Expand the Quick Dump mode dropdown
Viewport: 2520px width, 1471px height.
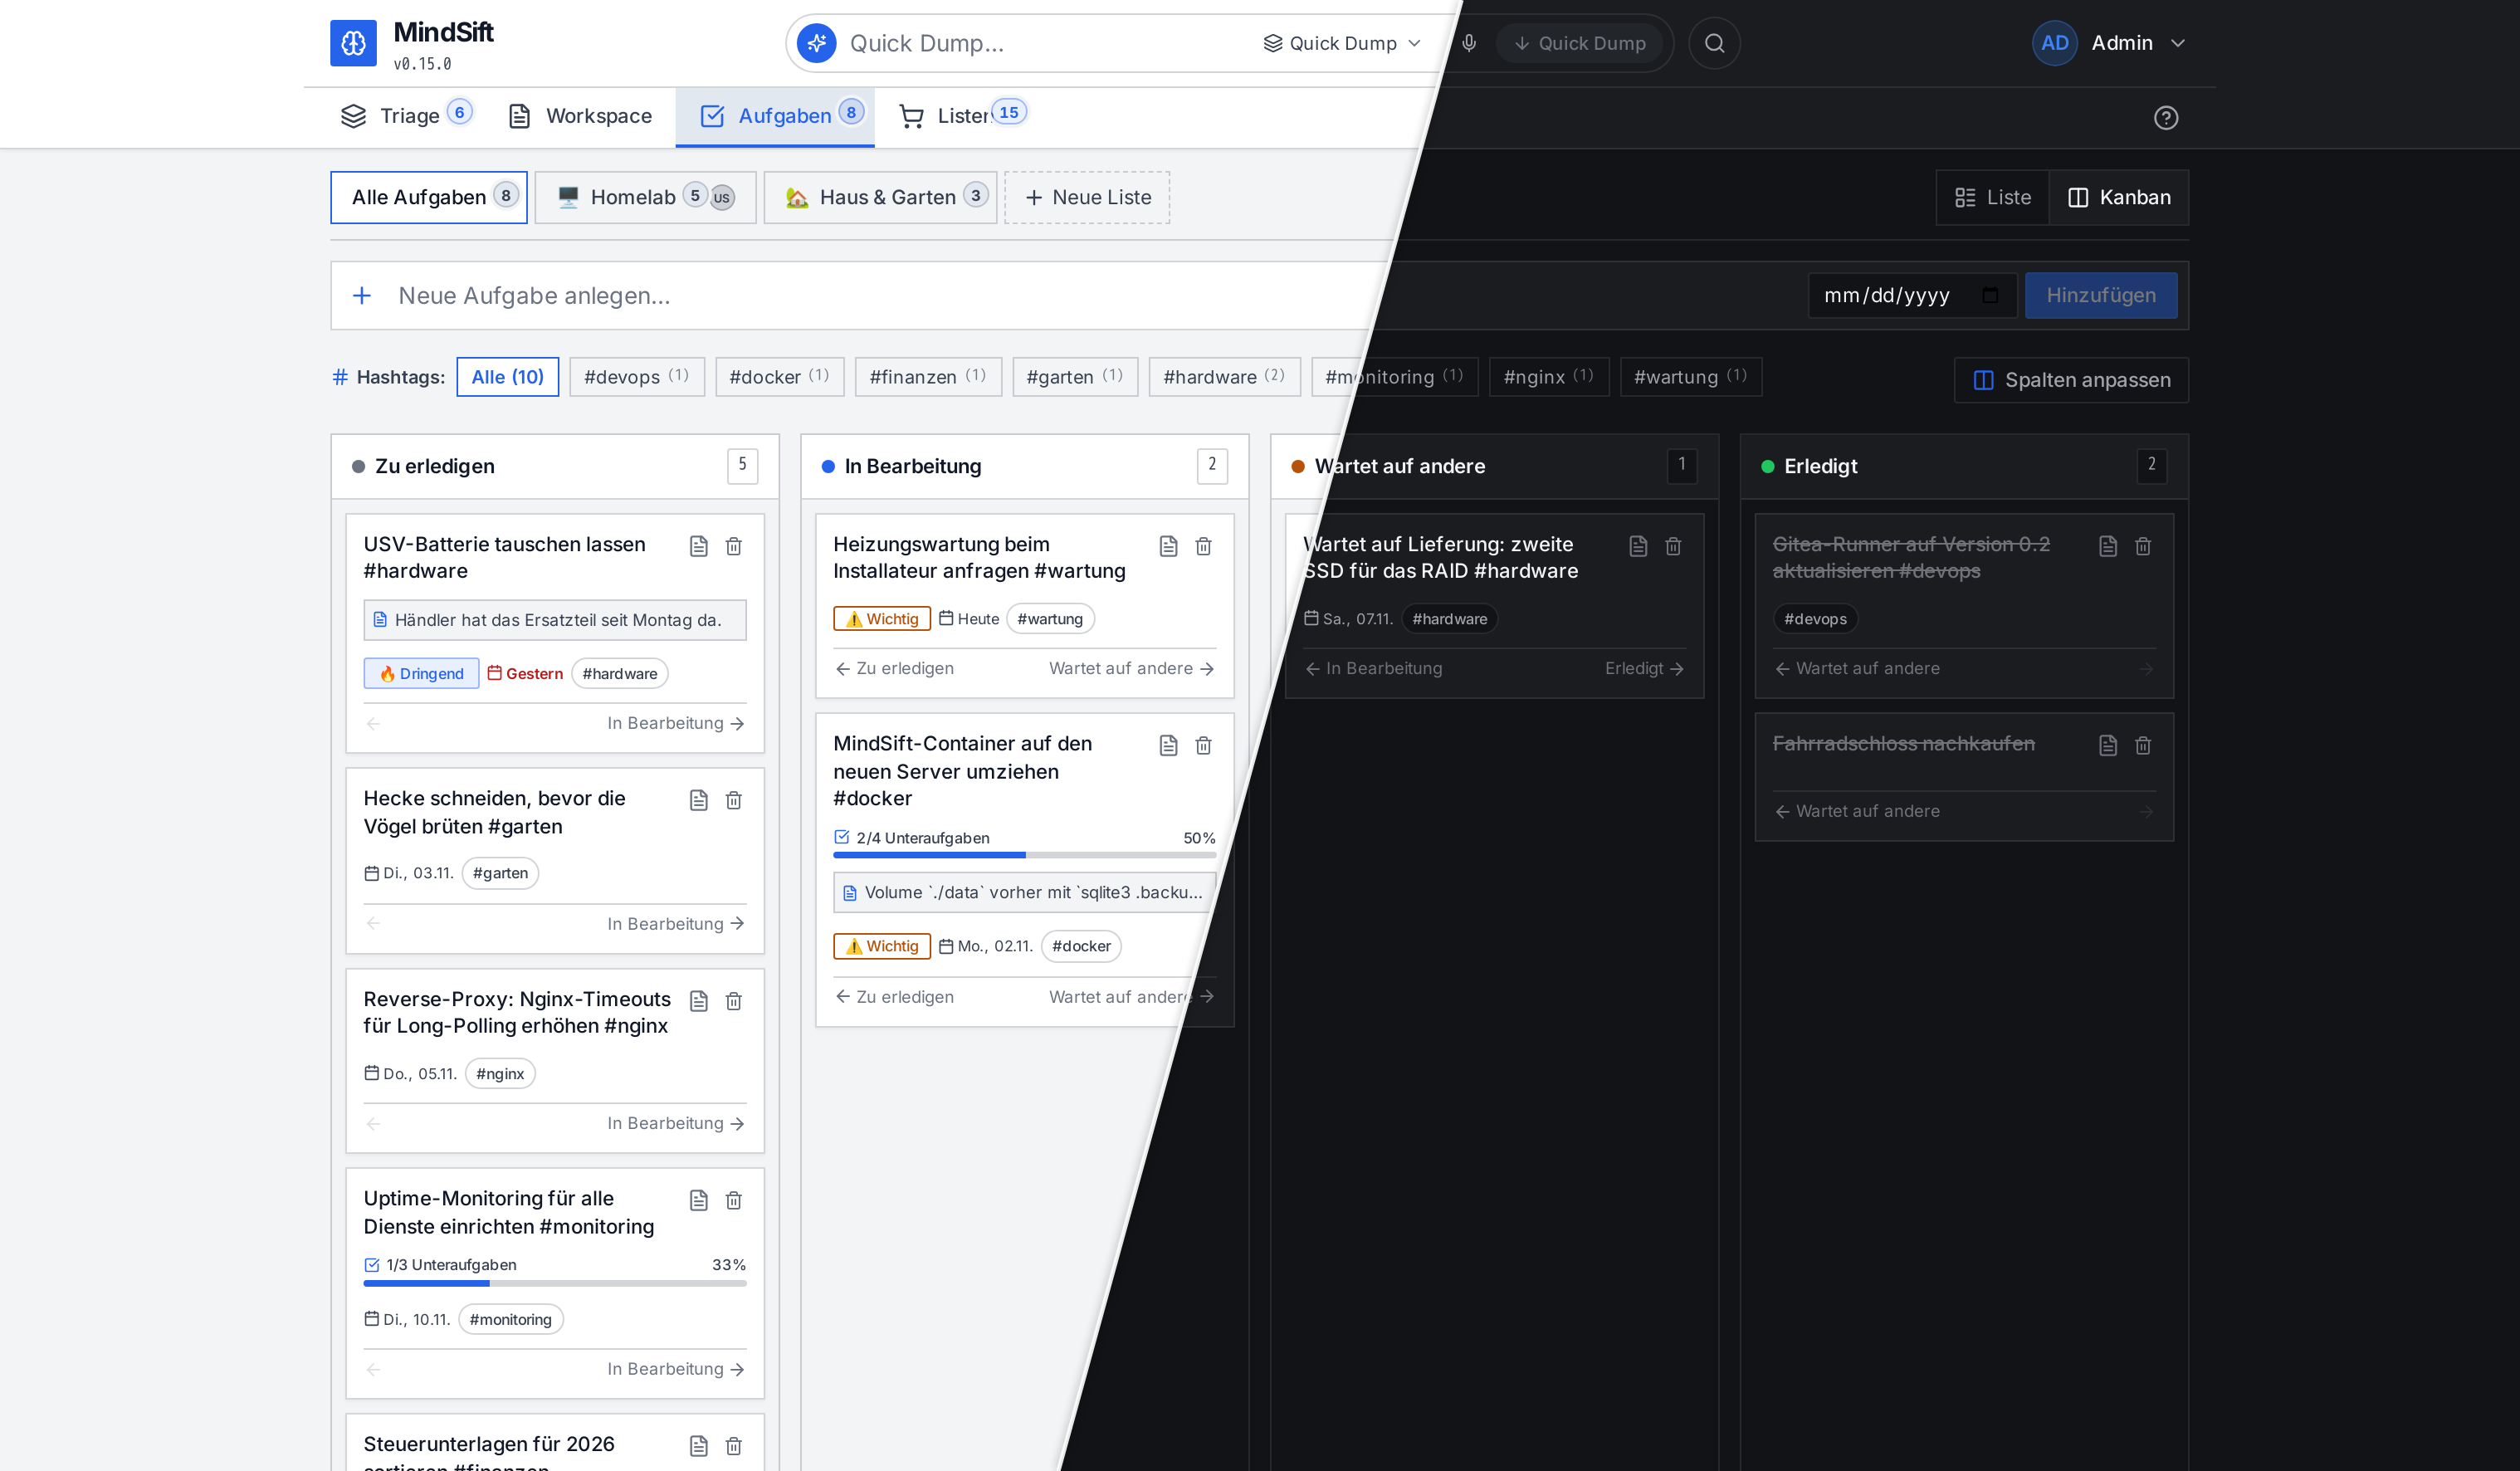click(x=1342, y=43)
